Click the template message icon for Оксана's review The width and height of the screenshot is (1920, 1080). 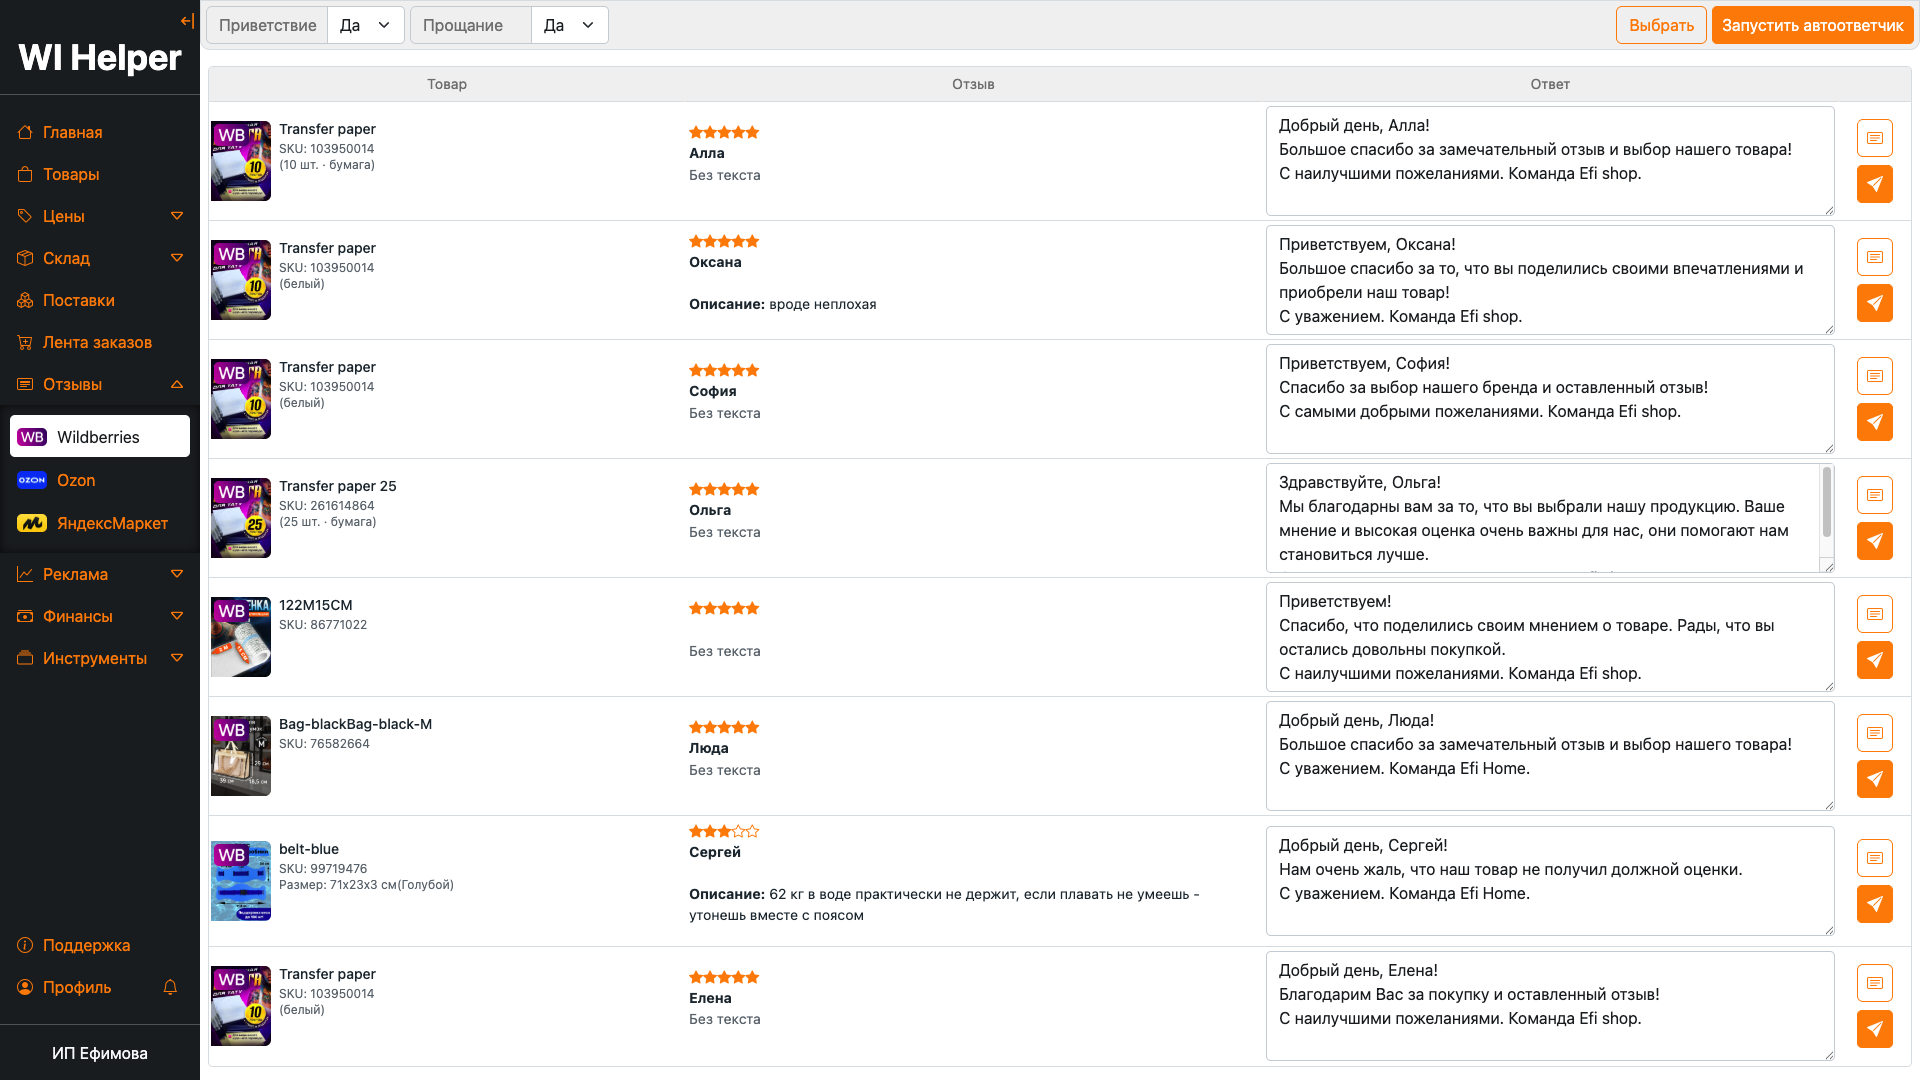click(1874, 257)
